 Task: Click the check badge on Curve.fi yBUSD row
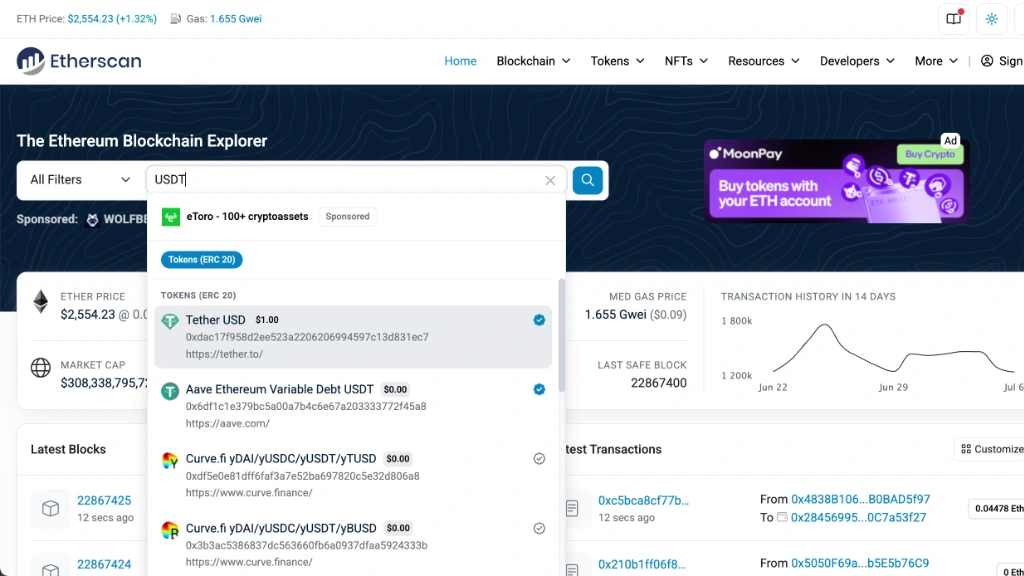coord(539,528)
